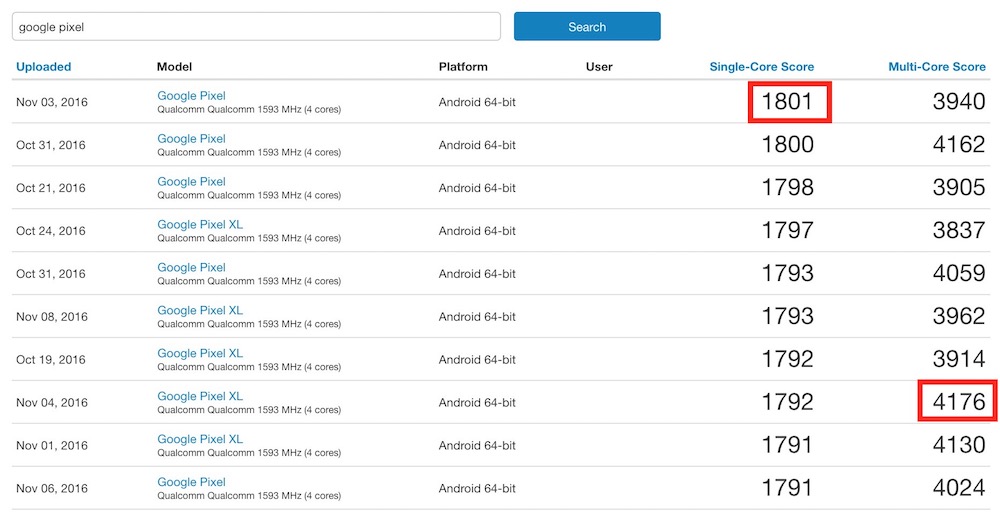Open Google Pixel result from Oct 21, 2016
This screenshot has width=1000, height=514.
pyautogui.click(x=191, y=182)
